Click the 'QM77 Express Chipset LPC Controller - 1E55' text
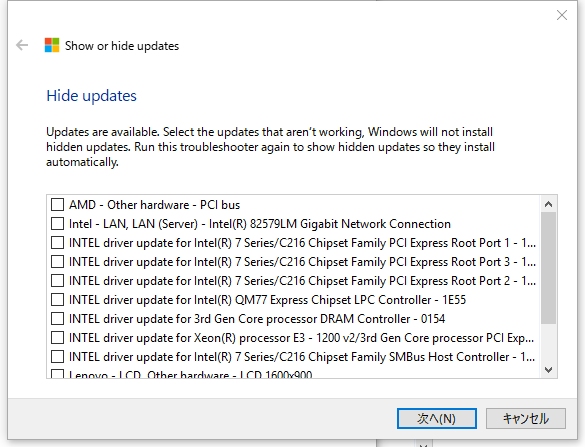 [x=268, y=300]
